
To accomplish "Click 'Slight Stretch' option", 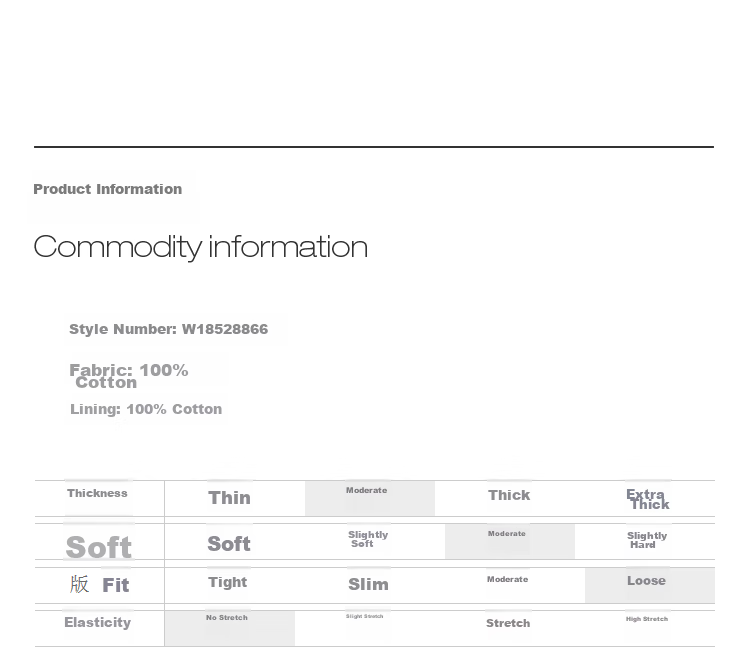I will 364,616.
